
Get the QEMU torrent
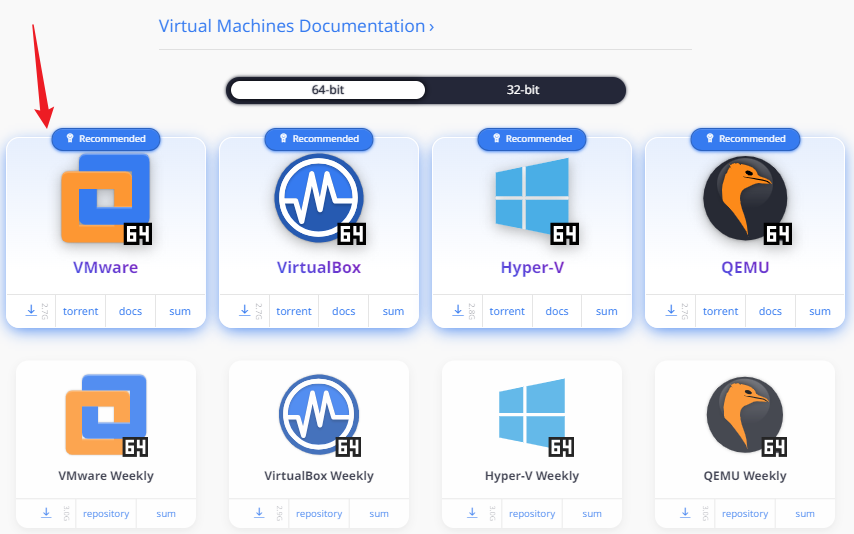click(x=721, y=311)
